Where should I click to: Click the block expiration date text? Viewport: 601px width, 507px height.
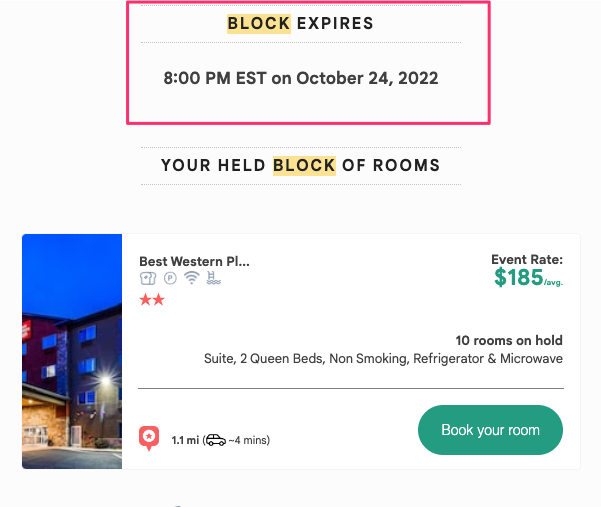[x=301, y=78]
